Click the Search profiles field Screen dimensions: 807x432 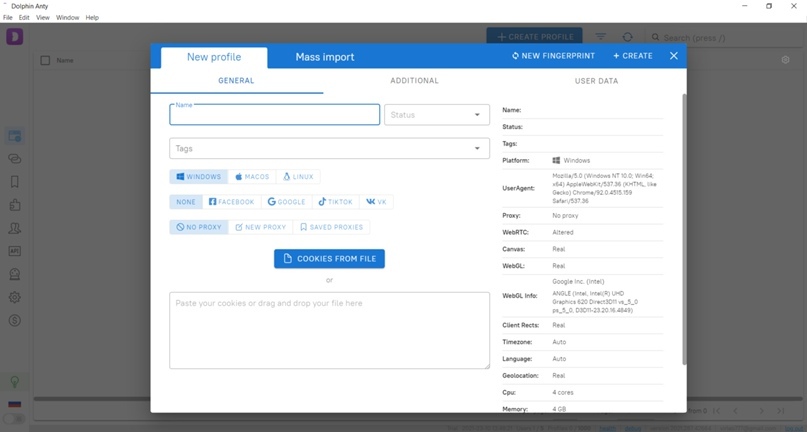click(x=726, y=38)
